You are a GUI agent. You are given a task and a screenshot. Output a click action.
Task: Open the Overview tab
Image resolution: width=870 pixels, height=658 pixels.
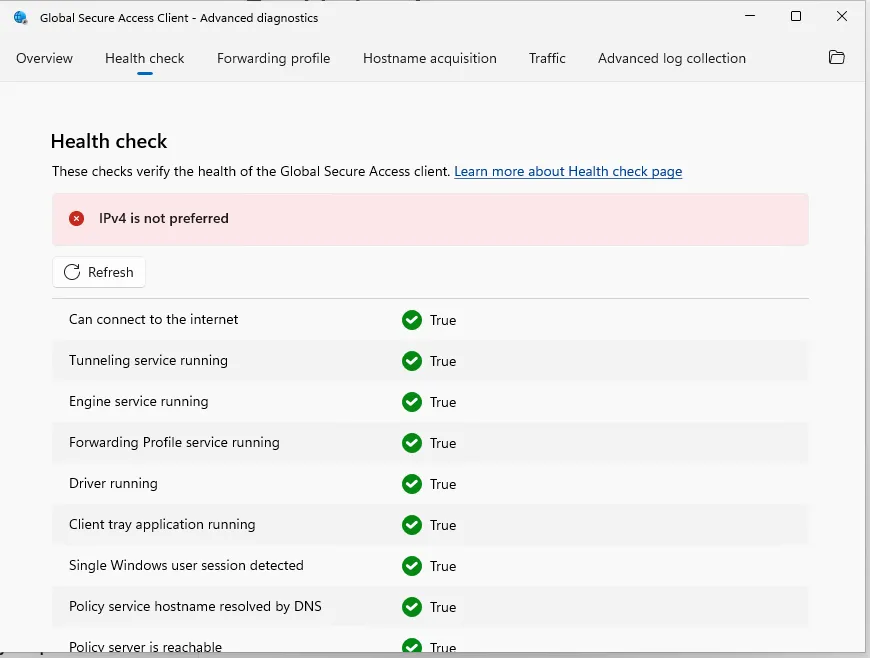tap(44, 58)
